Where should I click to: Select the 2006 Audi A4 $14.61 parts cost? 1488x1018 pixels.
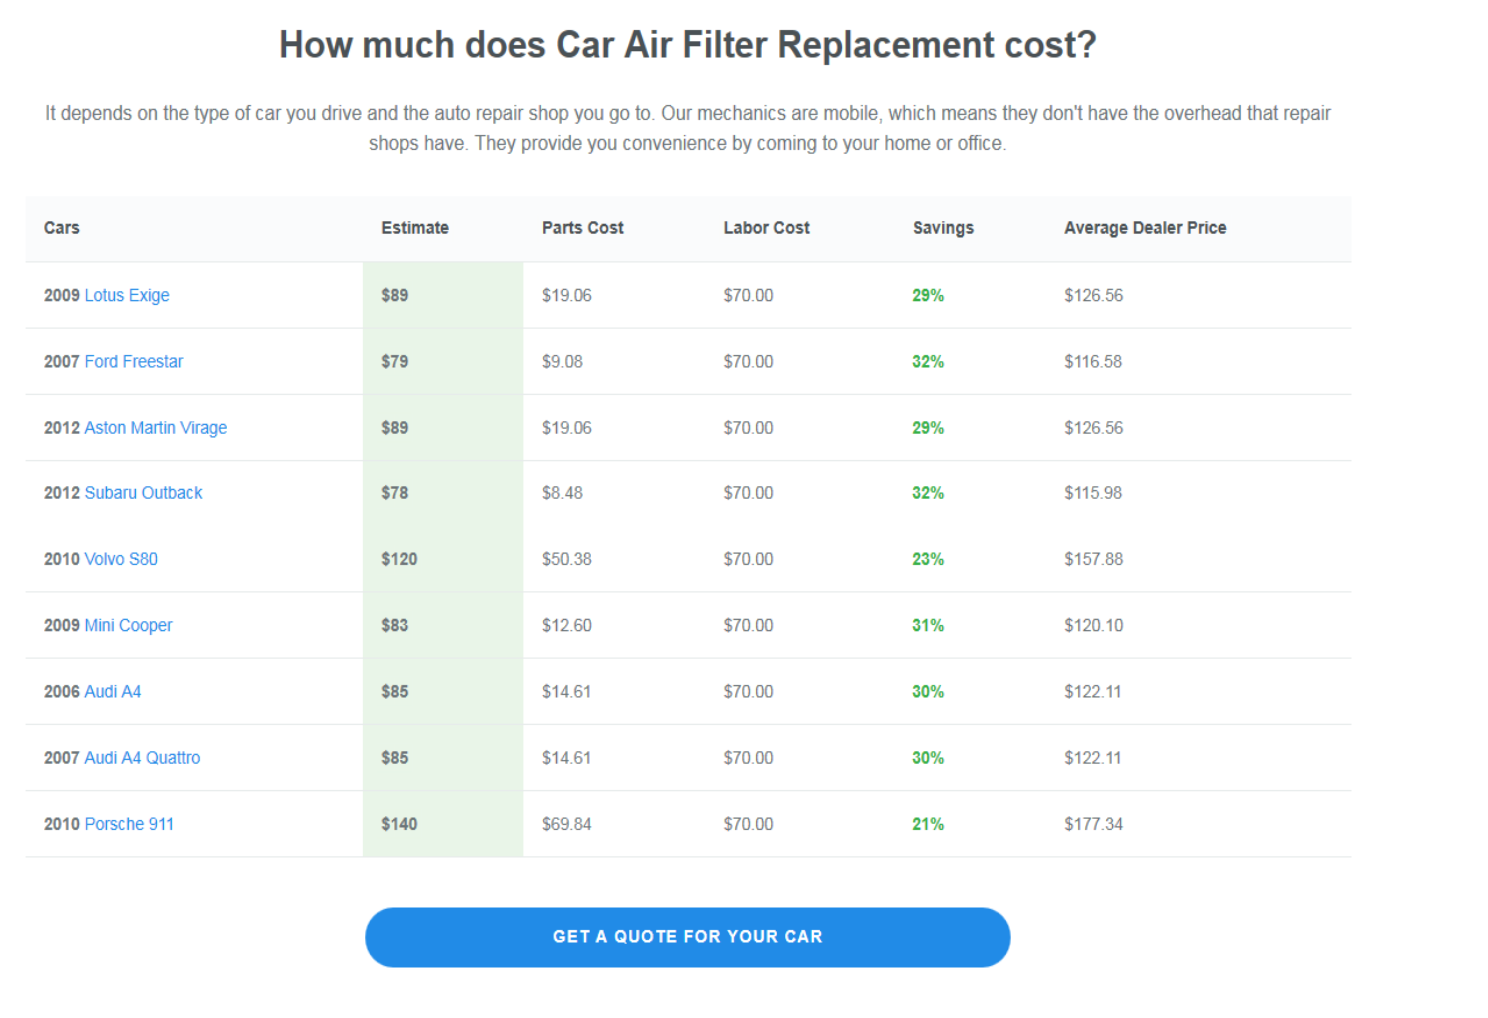567,691
